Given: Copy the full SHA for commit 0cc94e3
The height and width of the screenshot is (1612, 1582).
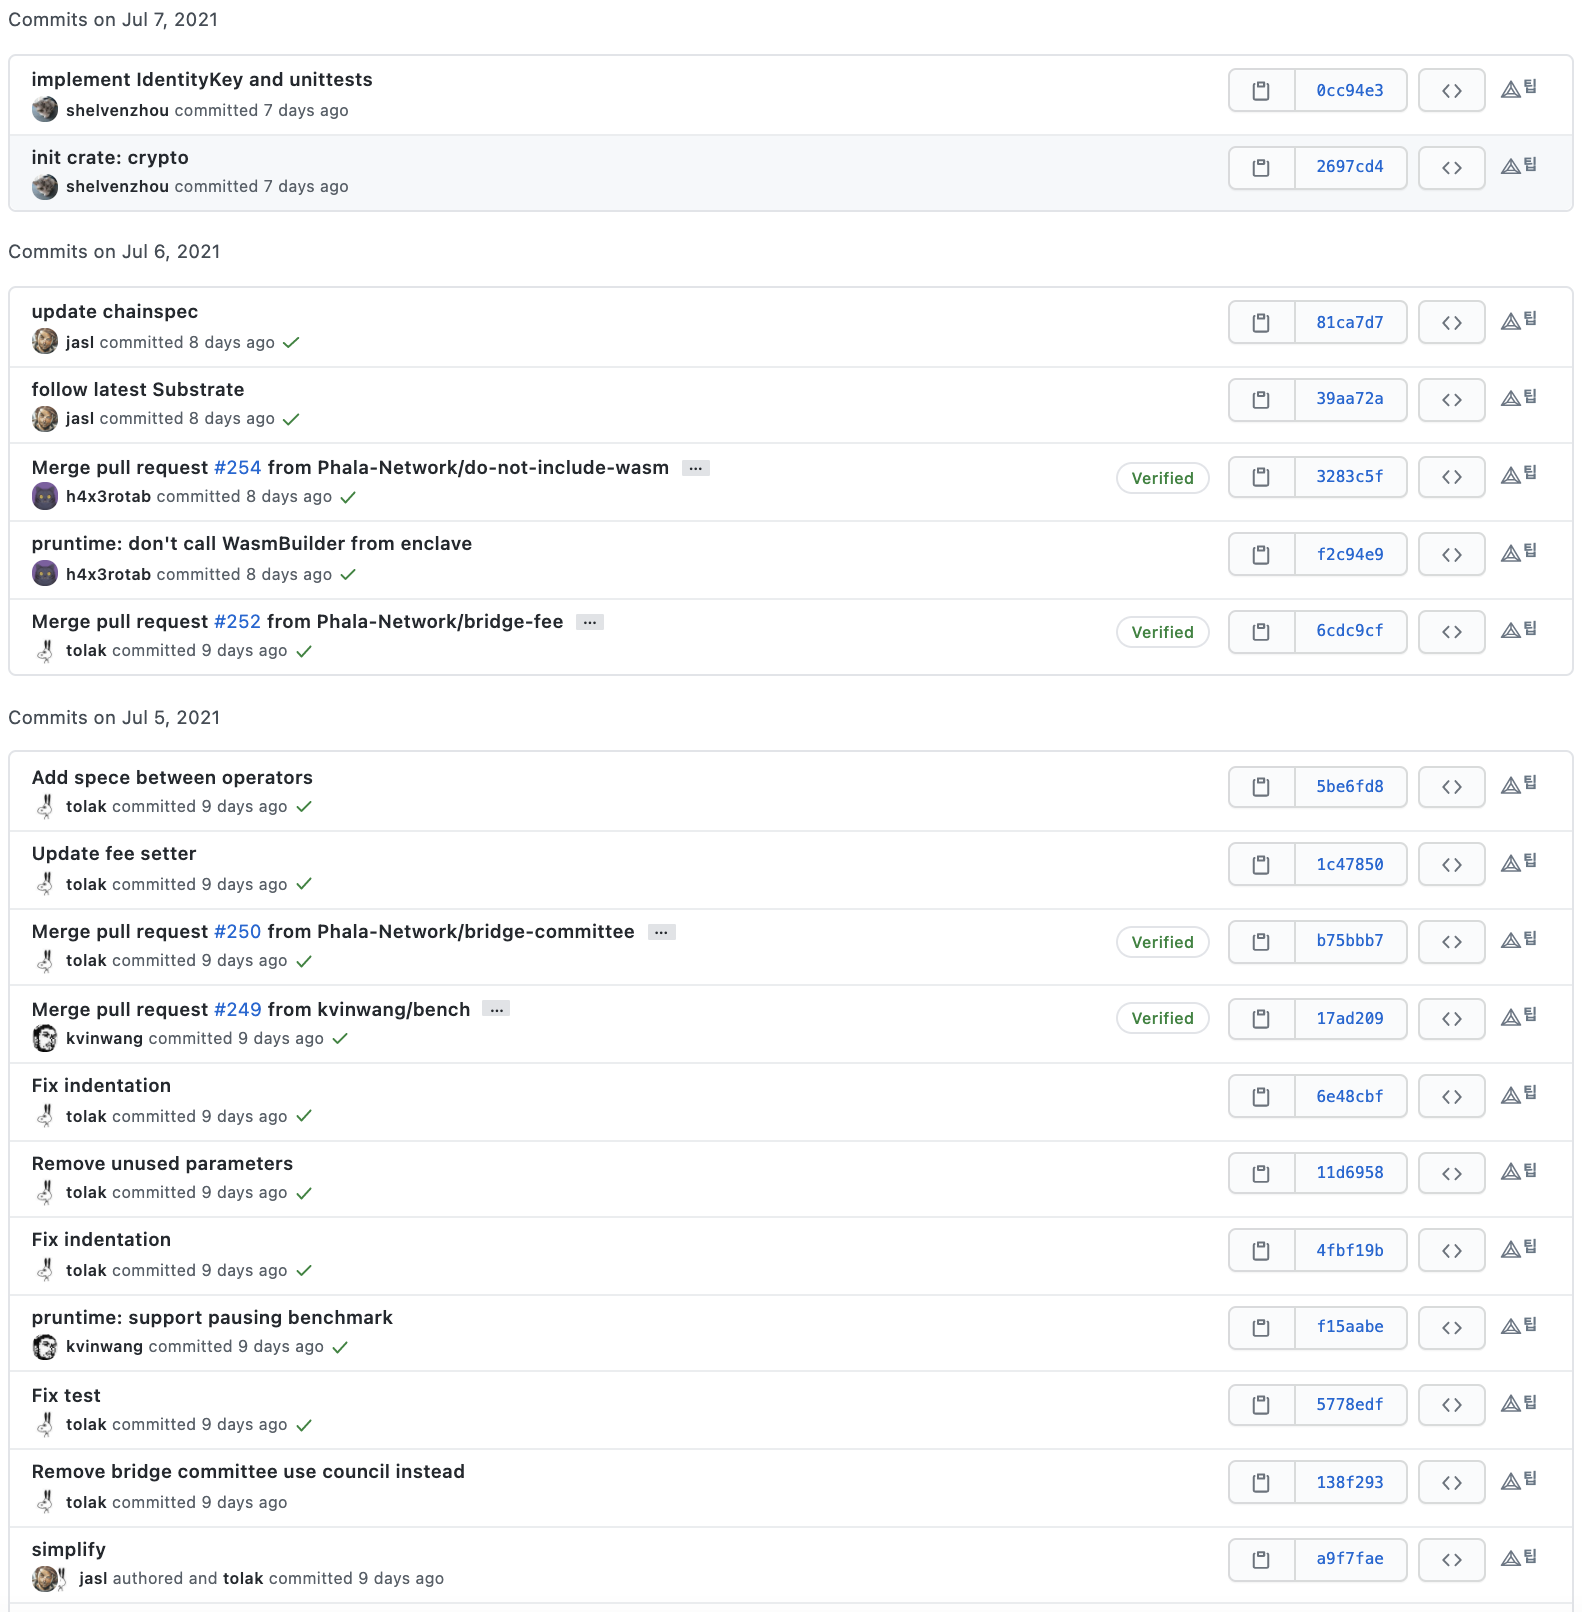Looking at the screenshot, I should coord(1261,91).
